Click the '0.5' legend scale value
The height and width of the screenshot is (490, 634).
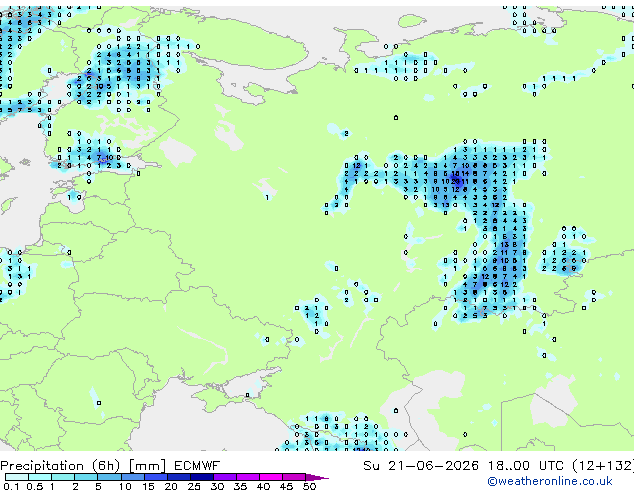click(35, 486)
